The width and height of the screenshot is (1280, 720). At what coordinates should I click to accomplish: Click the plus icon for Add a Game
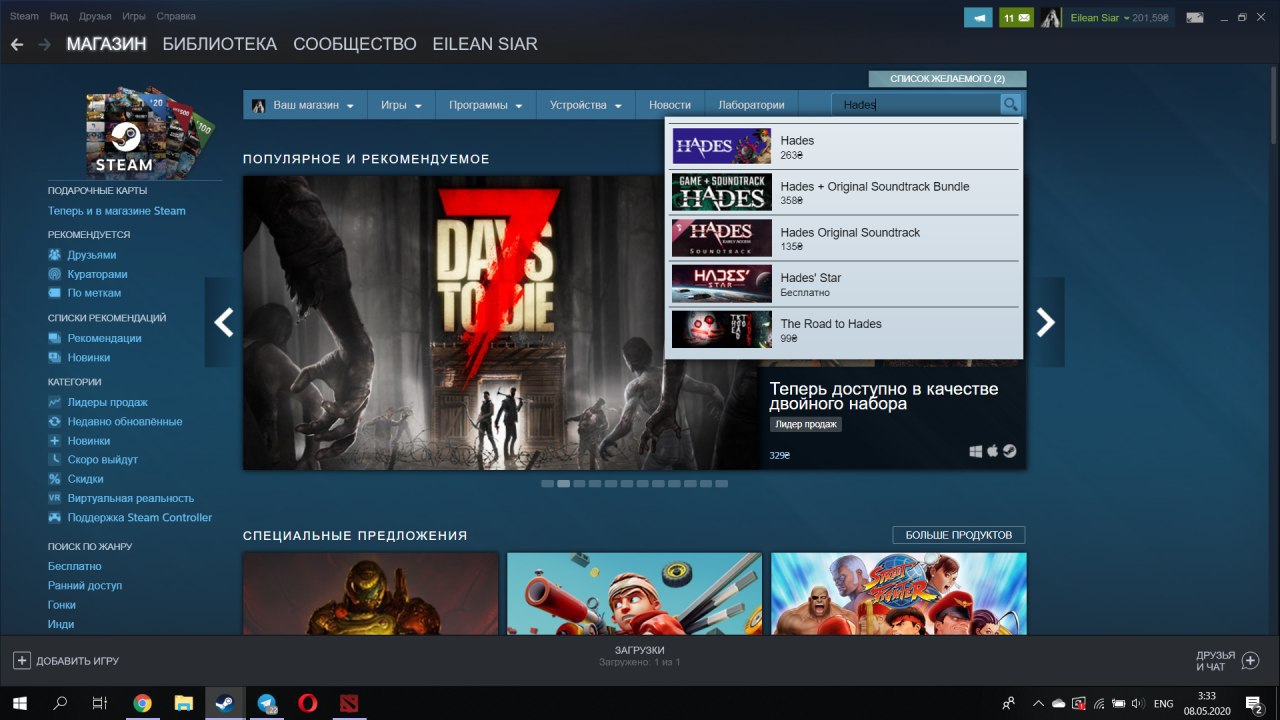point(22,660)
